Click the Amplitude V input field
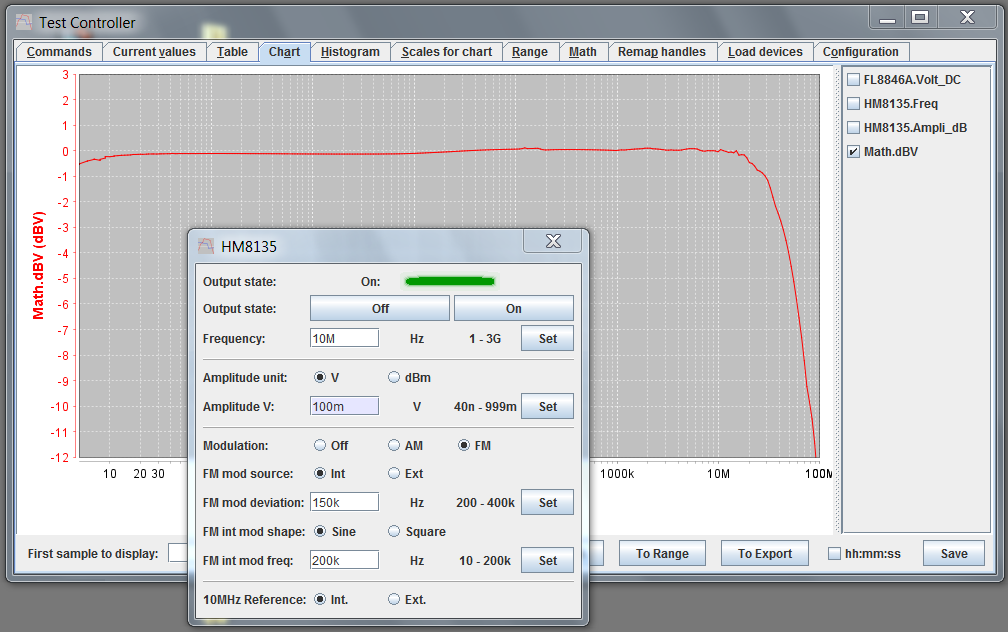This screenshot has width=1008, height=632. point(344,406)
